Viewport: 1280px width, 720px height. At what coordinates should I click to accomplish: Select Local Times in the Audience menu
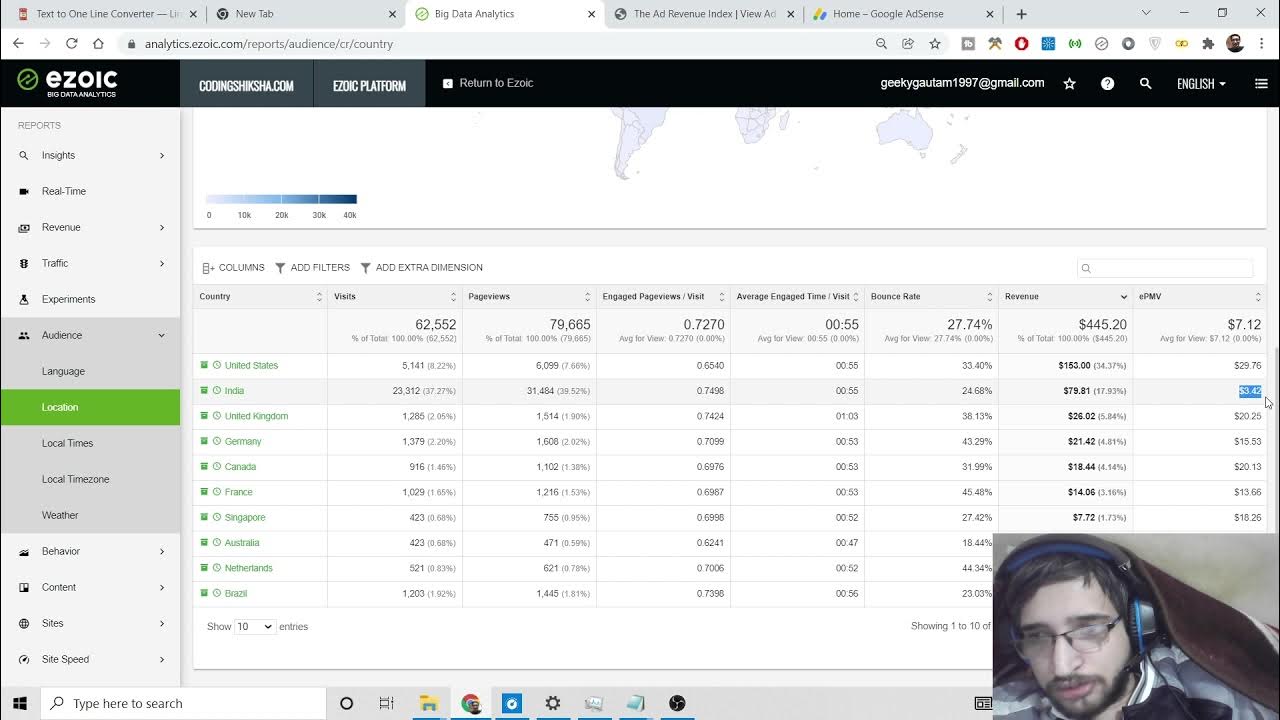point(67,443)
